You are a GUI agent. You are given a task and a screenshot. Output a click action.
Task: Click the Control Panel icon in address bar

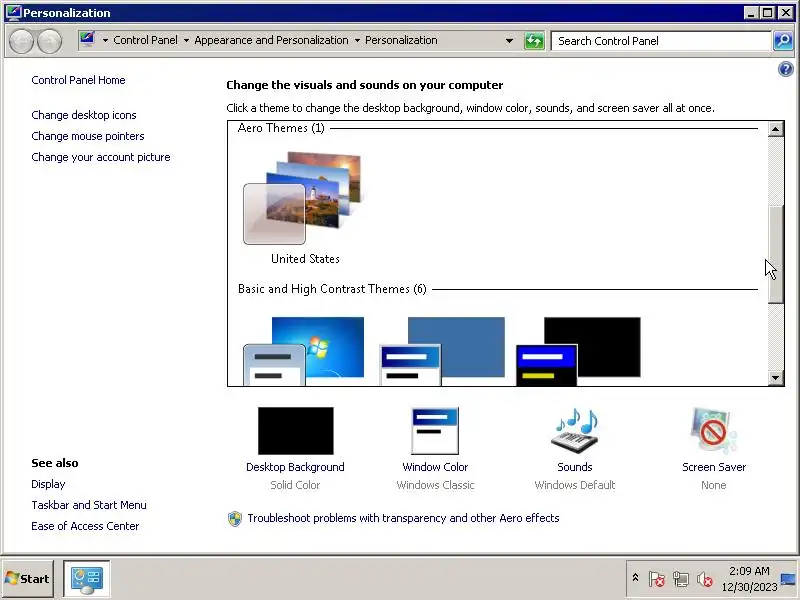[x=87, y=40]
